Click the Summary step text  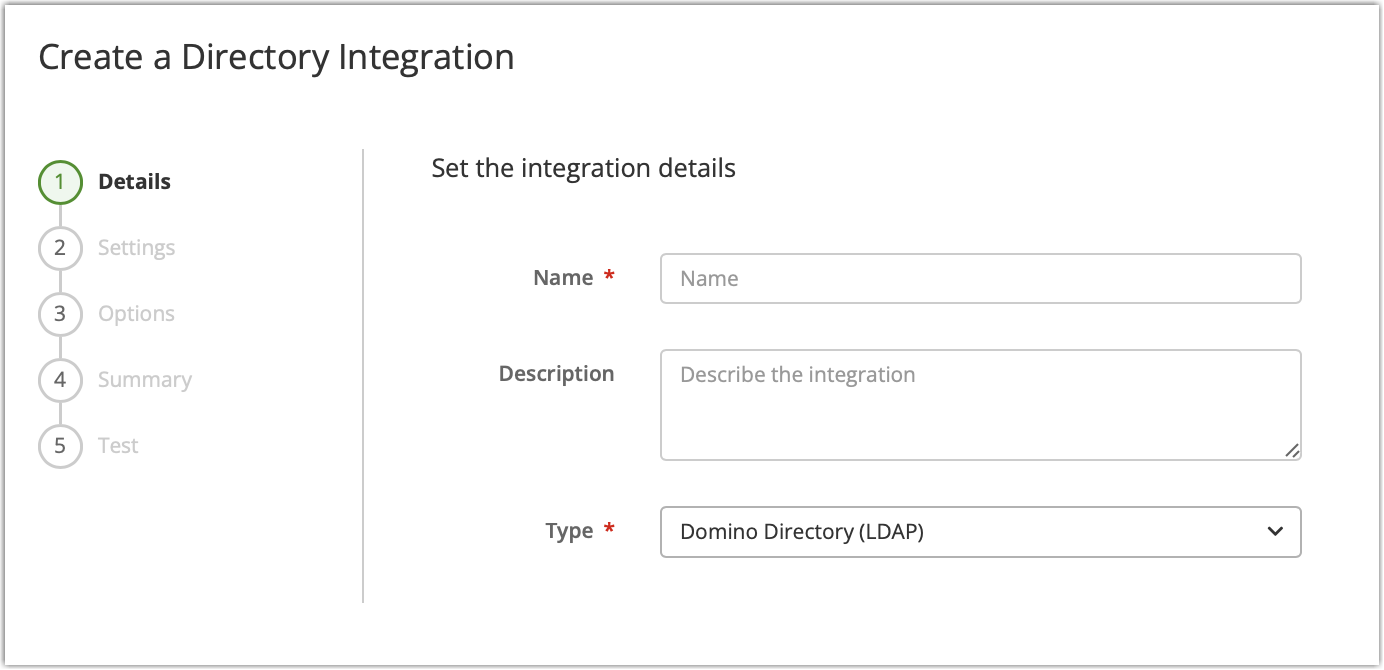click(144, 379)
